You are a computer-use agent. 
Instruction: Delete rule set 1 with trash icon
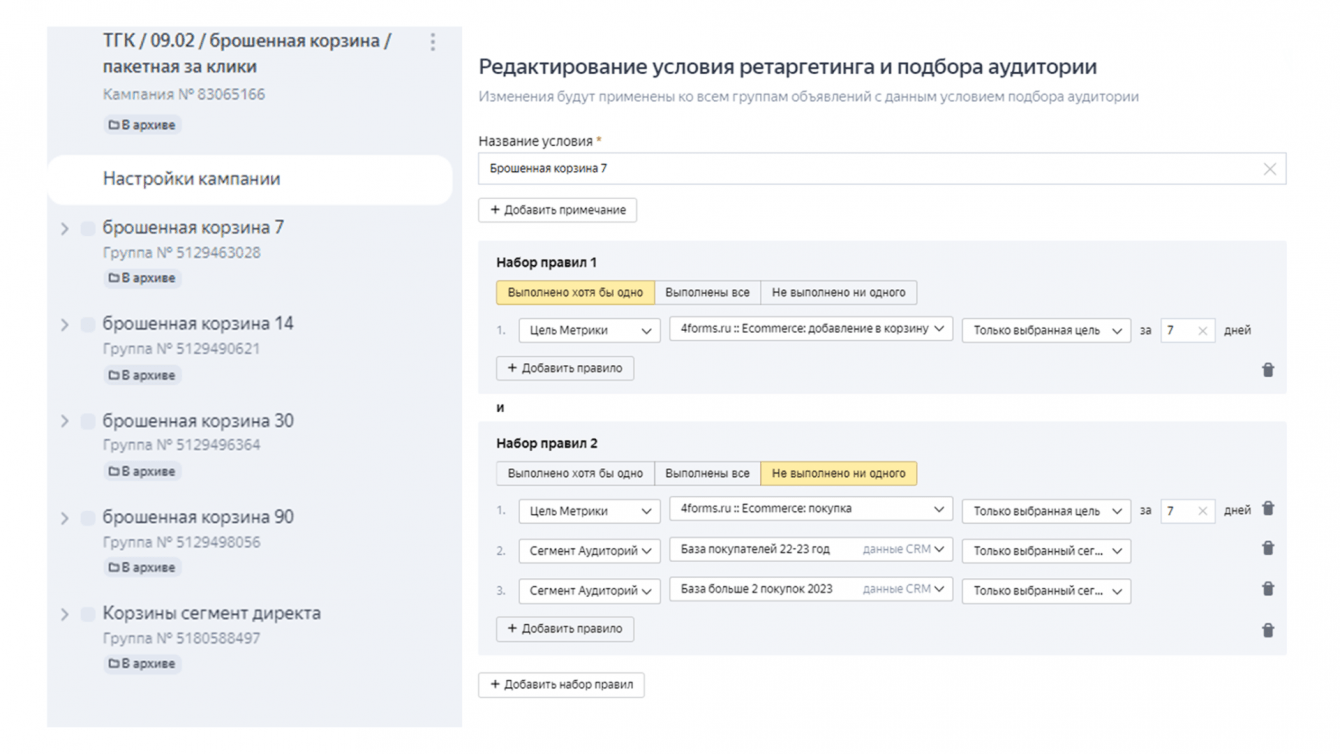click(x=1268, y=370)
